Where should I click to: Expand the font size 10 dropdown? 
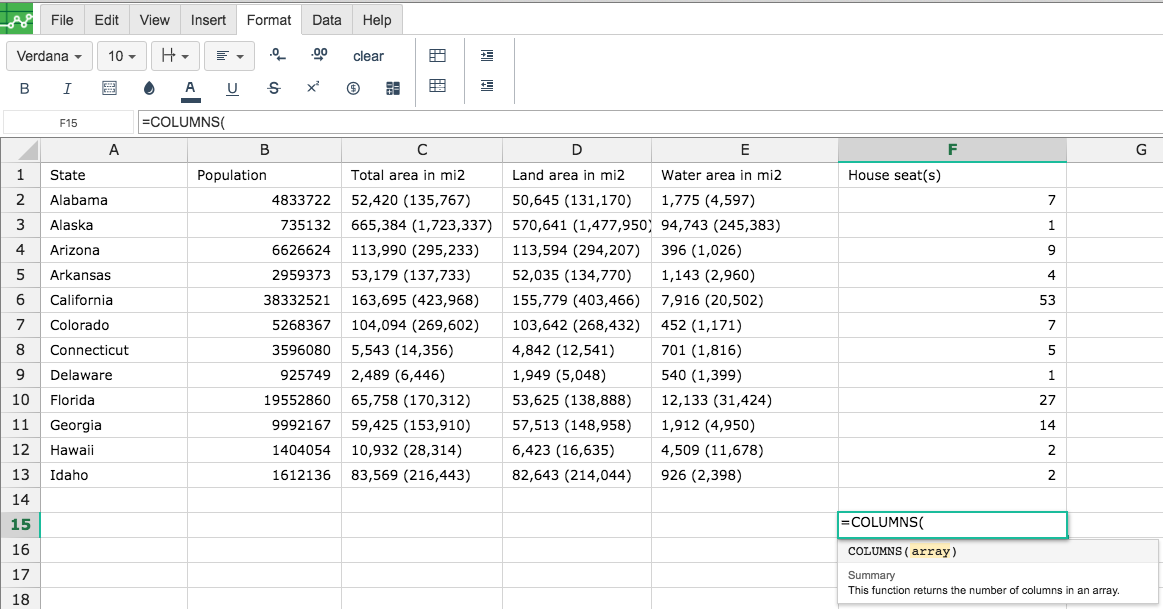[x=122, y=56]
